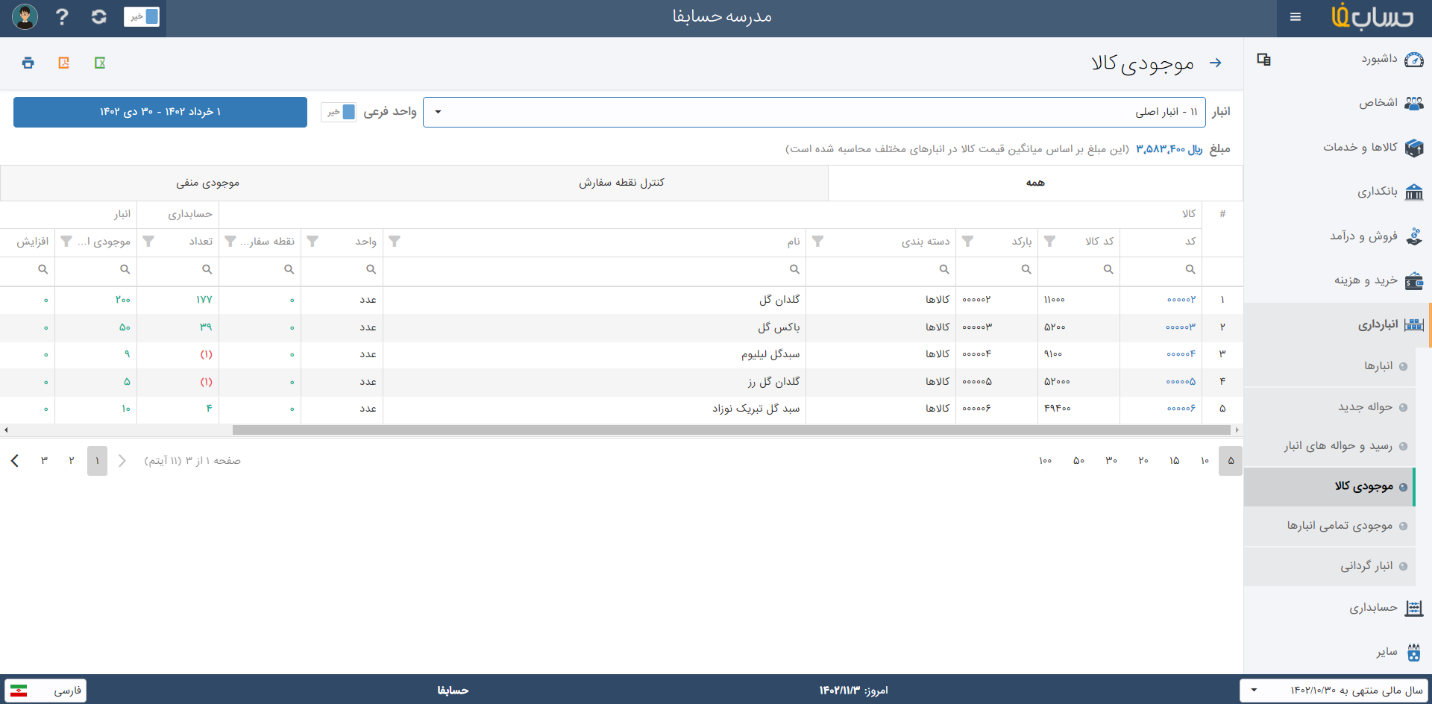Set page size to ۵۰ items
Image resolution: width=1432 pixels, height=704 pixels.
[x=1079, y=460]
